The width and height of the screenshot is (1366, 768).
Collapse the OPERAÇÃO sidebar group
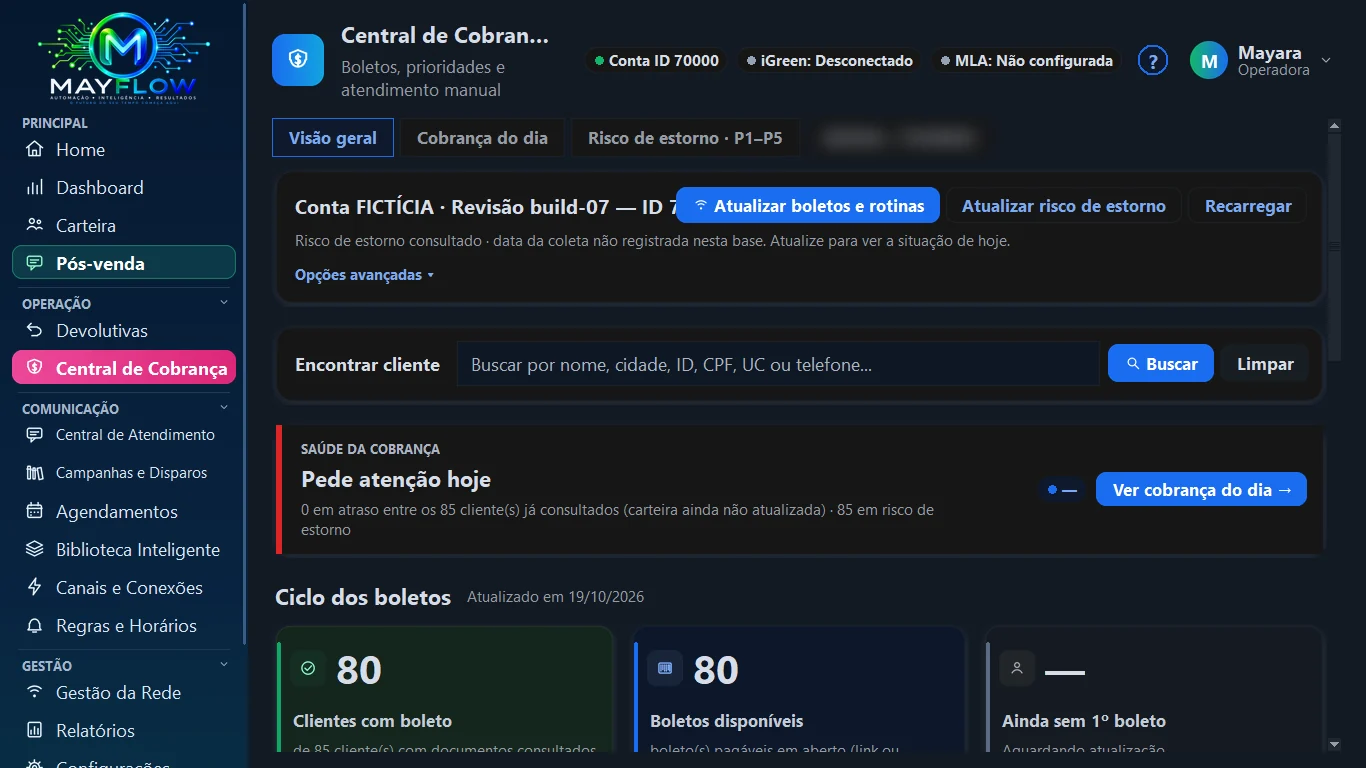tap(224, 303)
